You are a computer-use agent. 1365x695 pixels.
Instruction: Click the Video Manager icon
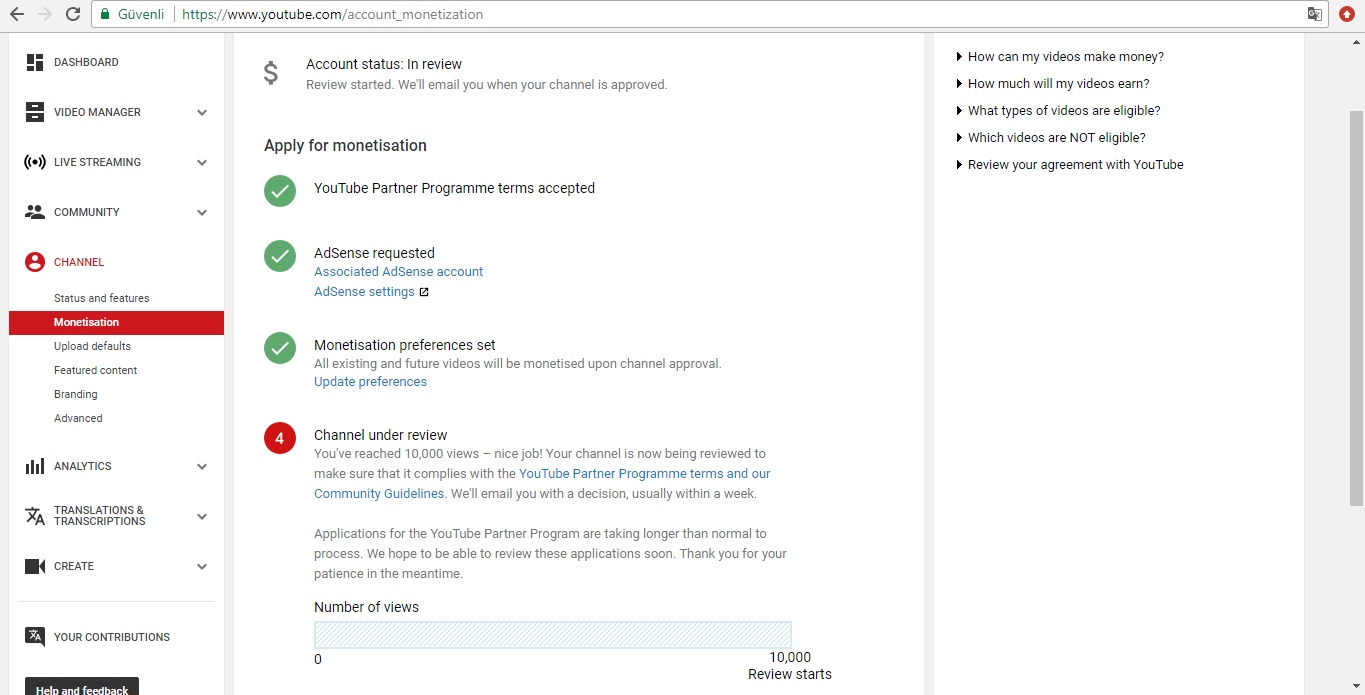35,112
